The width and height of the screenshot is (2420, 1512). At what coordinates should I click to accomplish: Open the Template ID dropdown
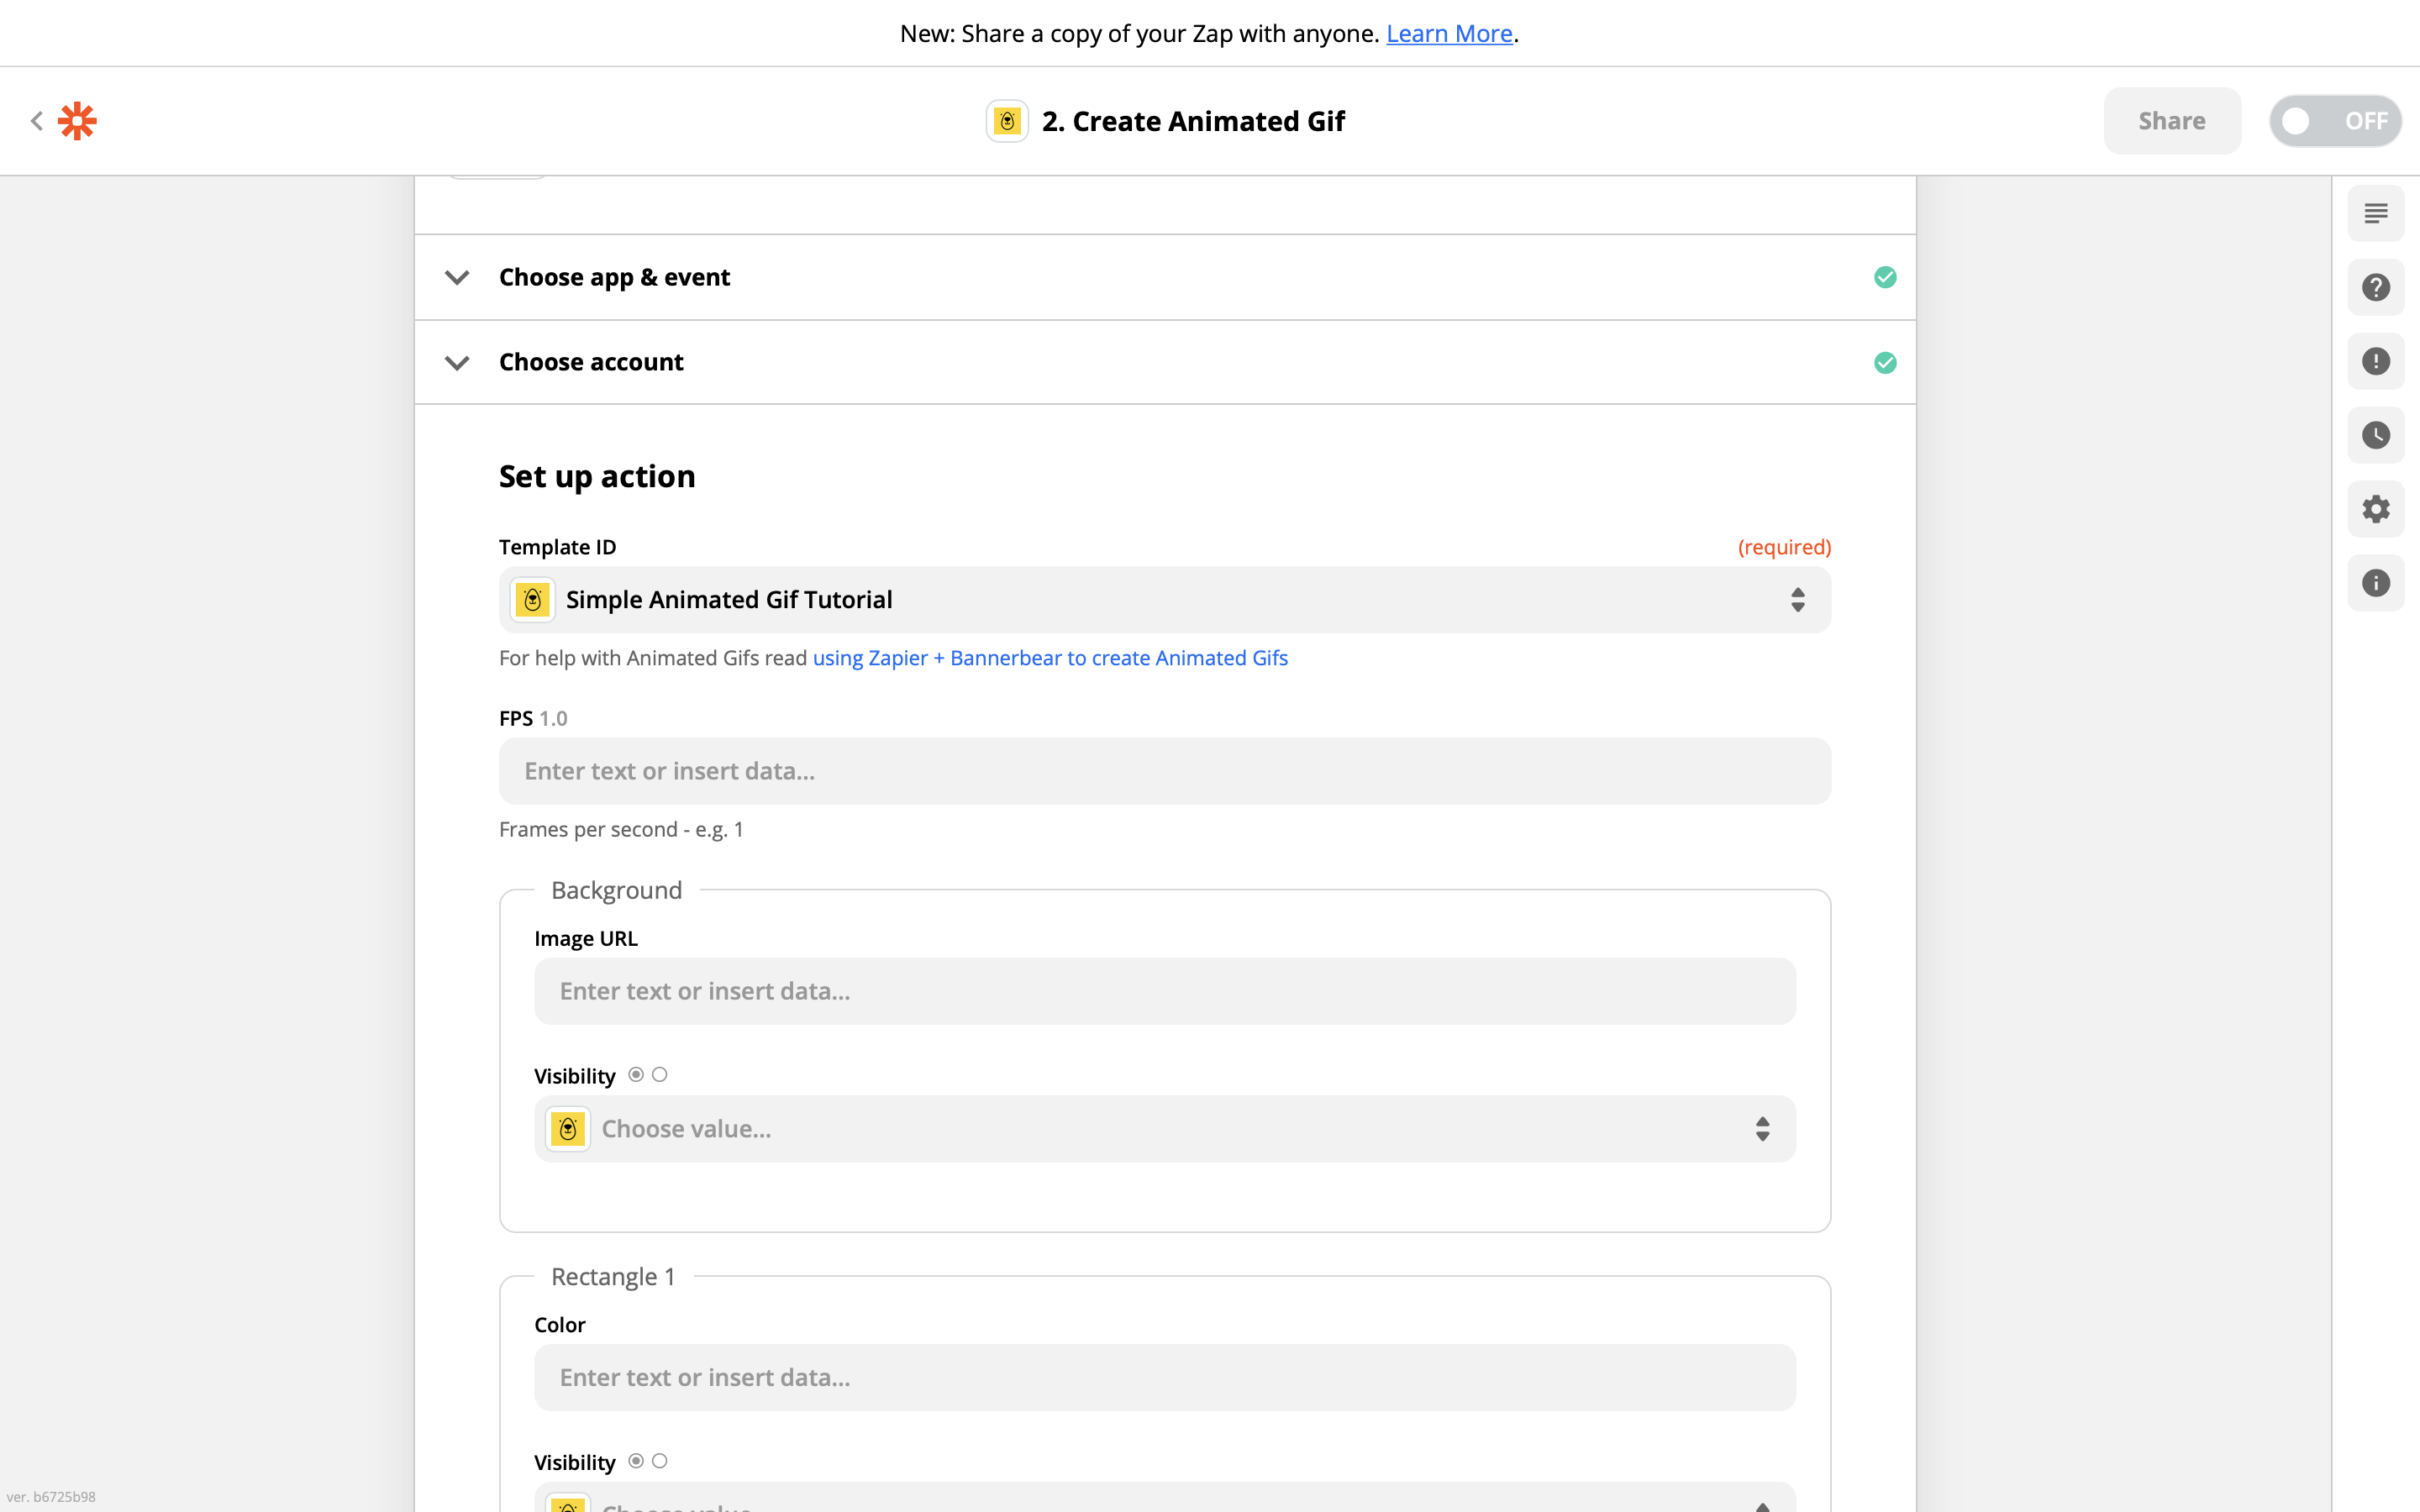pyautogui.click(x=1164, y=600)
